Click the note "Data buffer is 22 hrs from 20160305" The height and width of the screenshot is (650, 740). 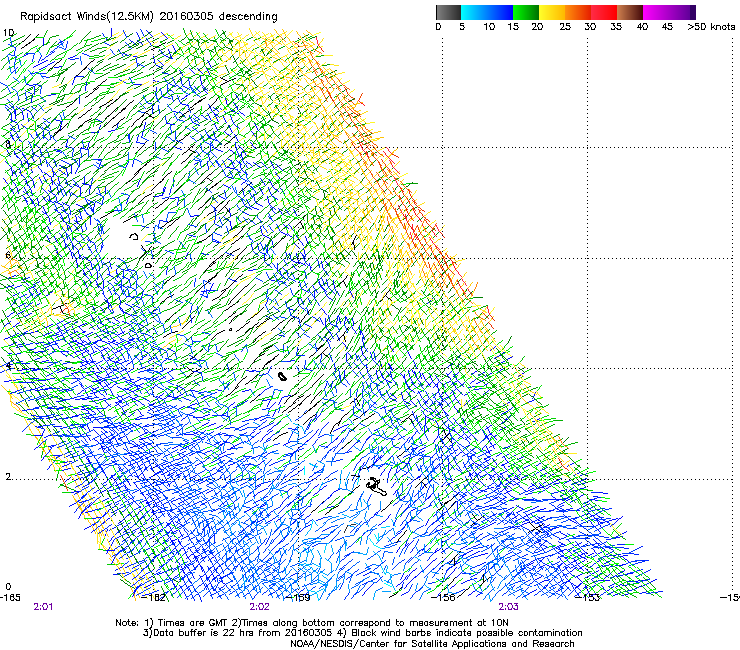pos(244,633)
